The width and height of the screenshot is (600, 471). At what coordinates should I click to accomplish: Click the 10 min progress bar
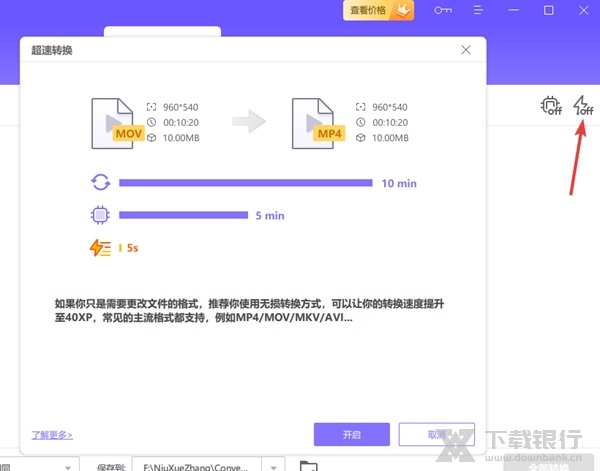(x=246, y=183)
